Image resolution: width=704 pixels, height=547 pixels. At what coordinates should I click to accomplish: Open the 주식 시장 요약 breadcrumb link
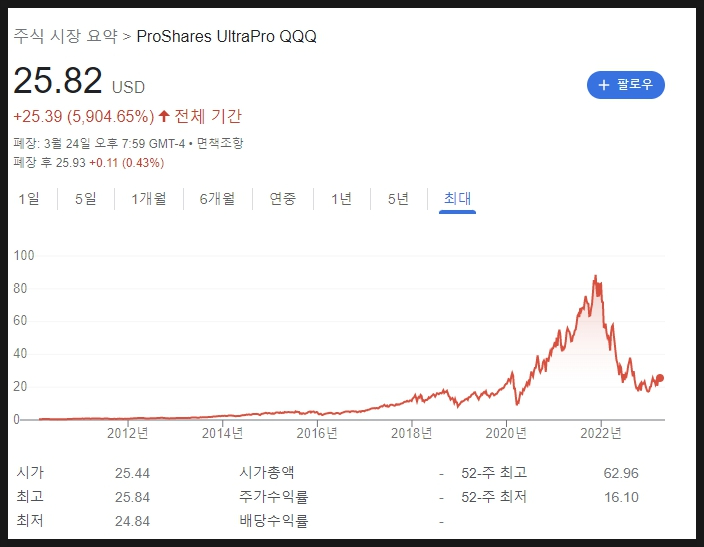[x=65, y=36]
